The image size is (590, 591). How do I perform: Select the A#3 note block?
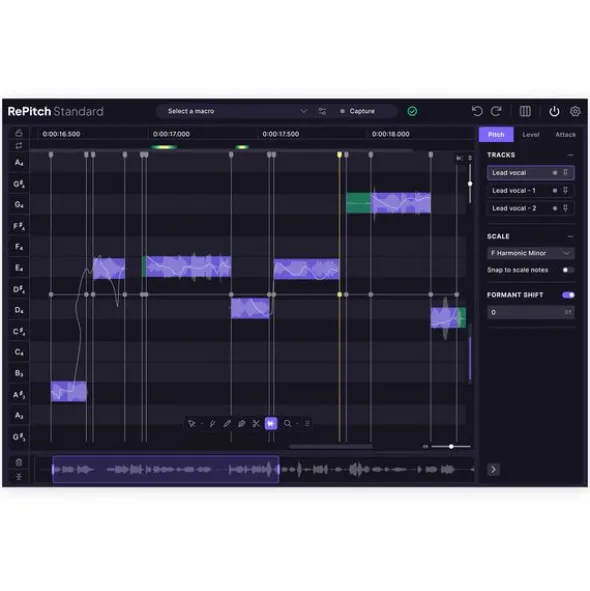click(x=69, y=392)
